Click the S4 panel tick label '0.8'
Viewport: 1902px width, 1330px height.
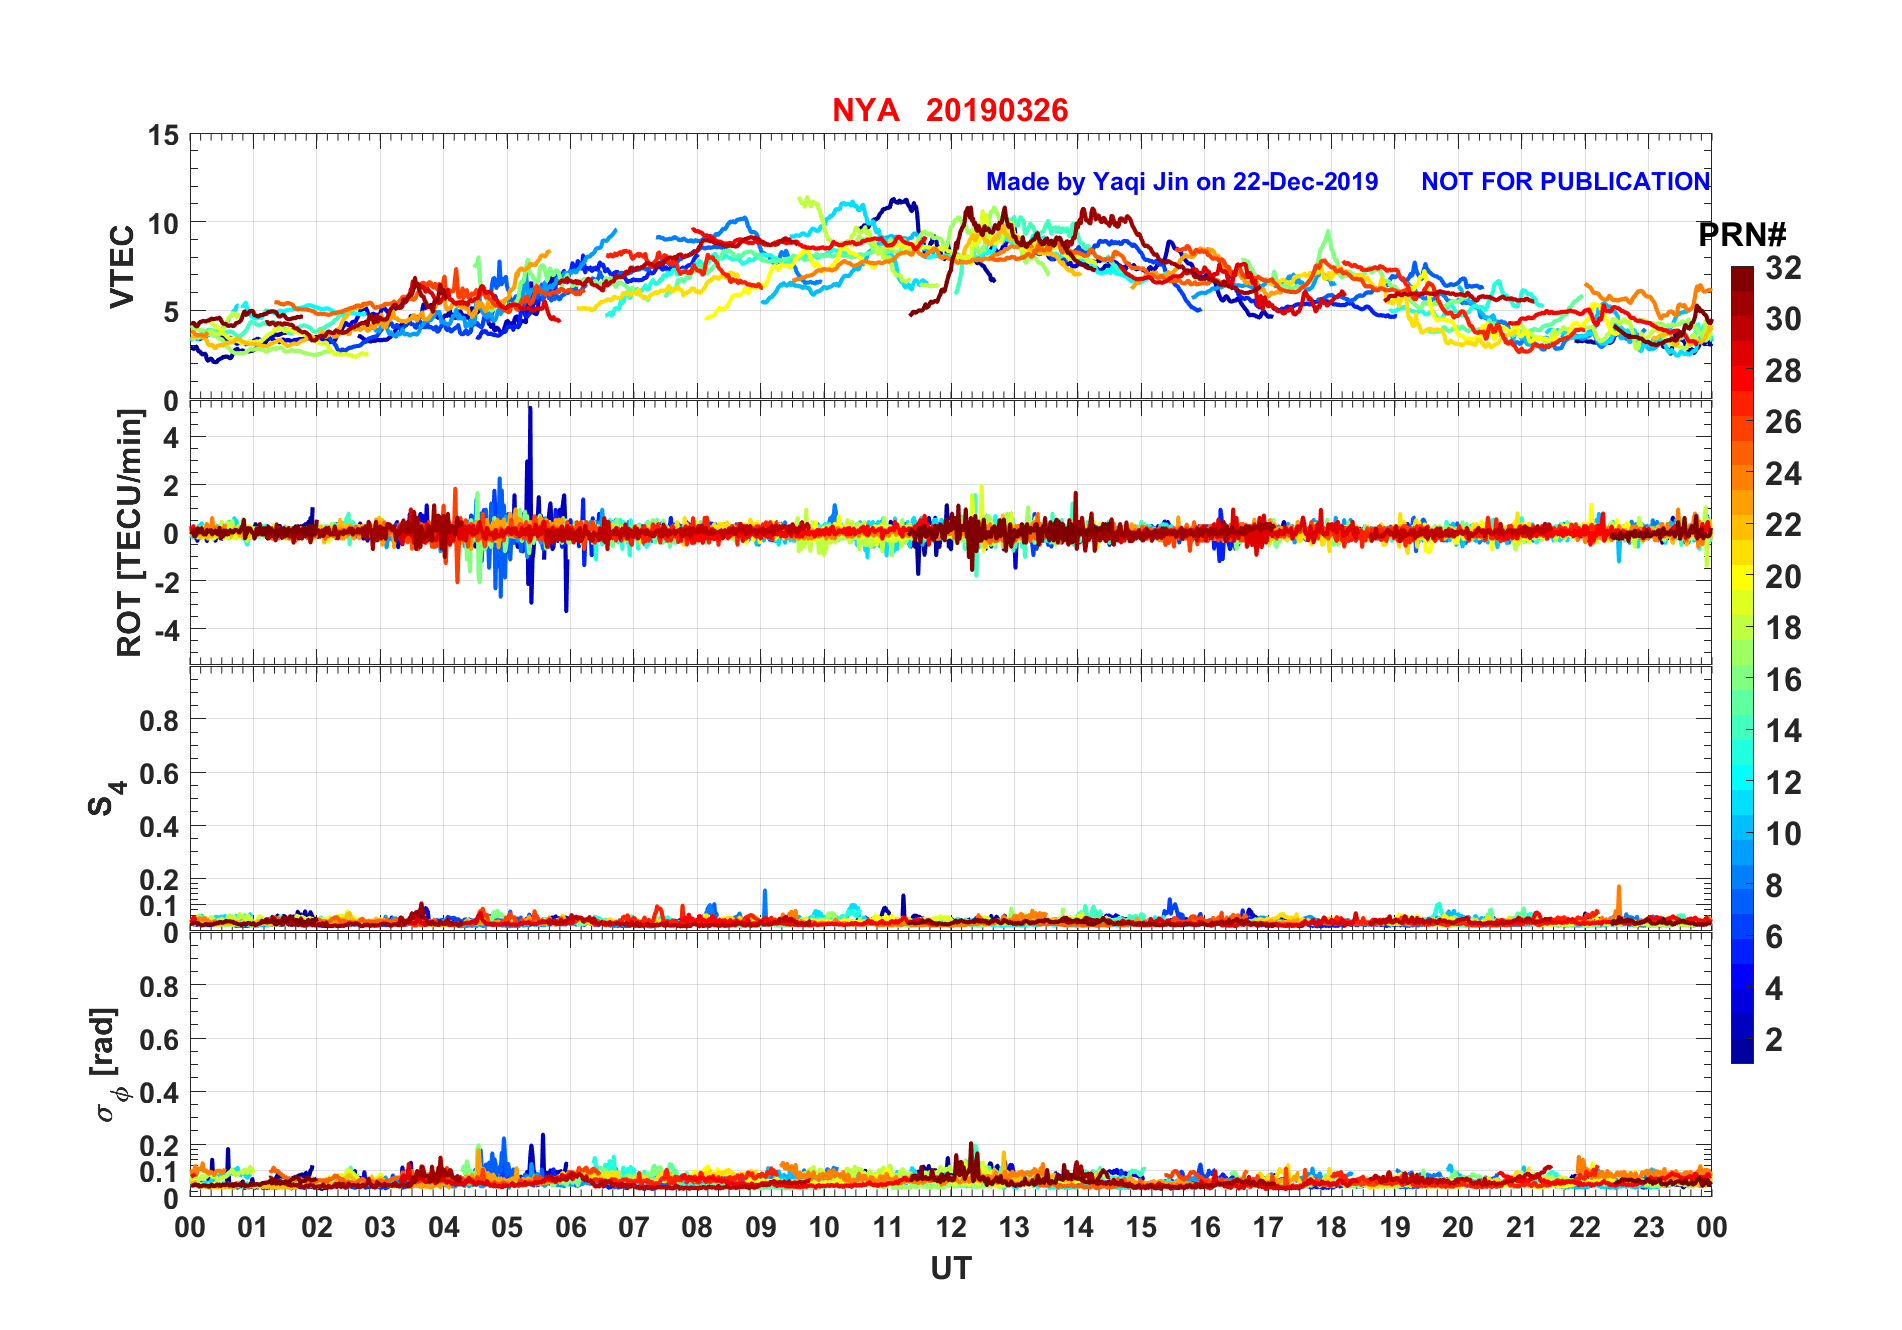[159, 720]
